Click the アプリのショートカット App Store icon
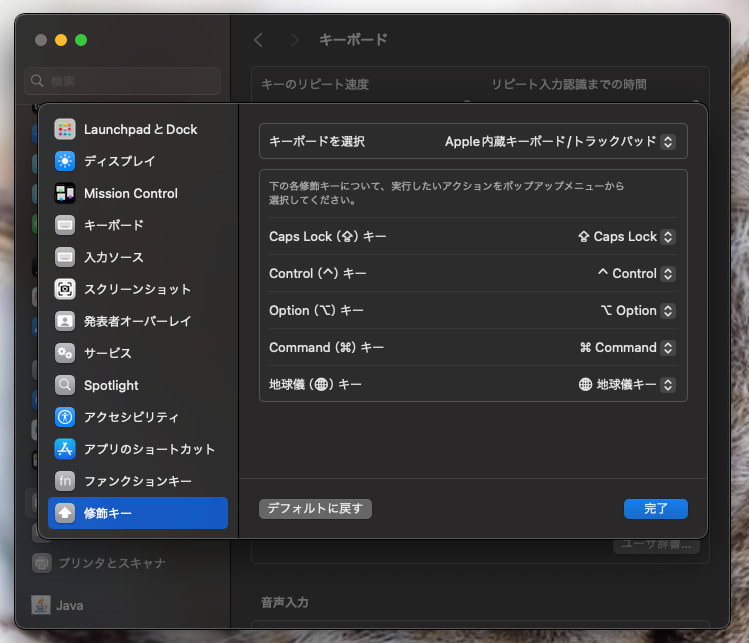Viewport: 749px width, 643px height. 65,450
